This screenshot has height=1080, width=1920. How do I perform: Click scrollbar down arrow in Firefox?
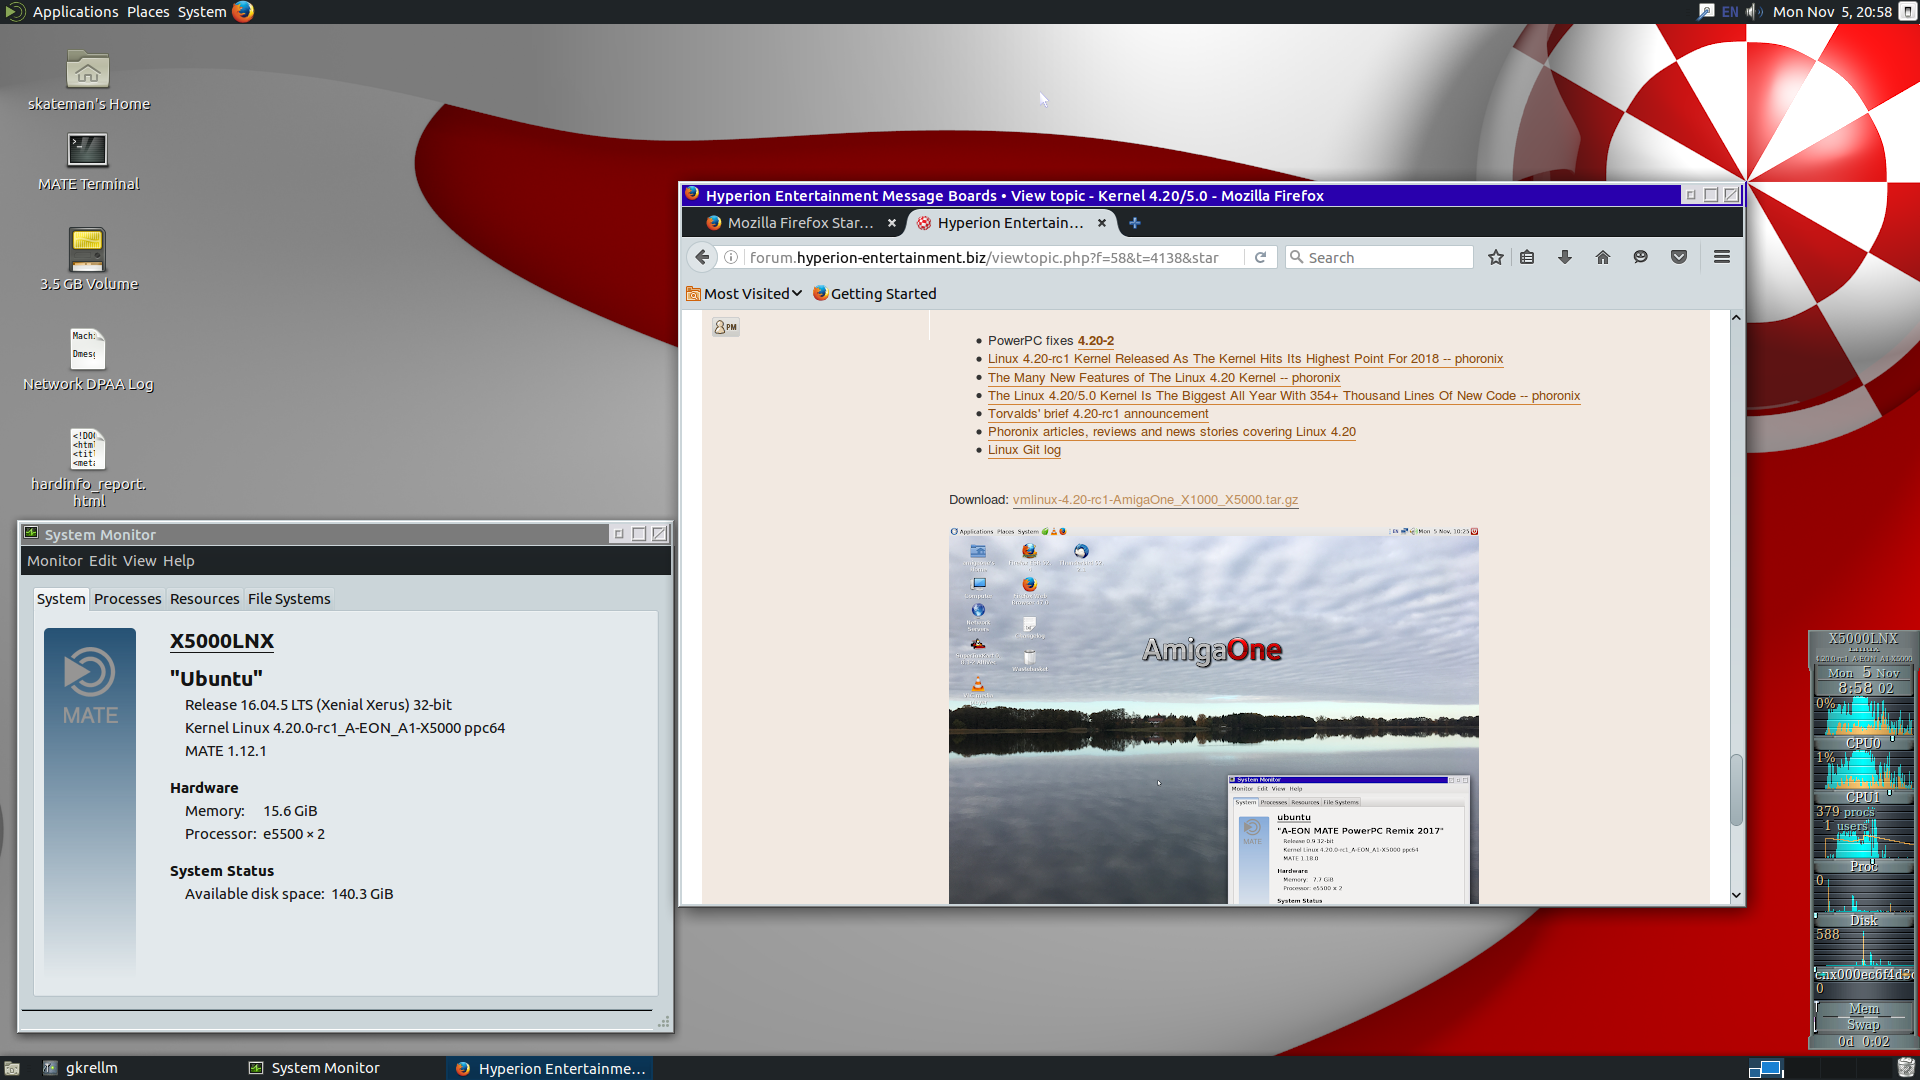pos(1736,895)
